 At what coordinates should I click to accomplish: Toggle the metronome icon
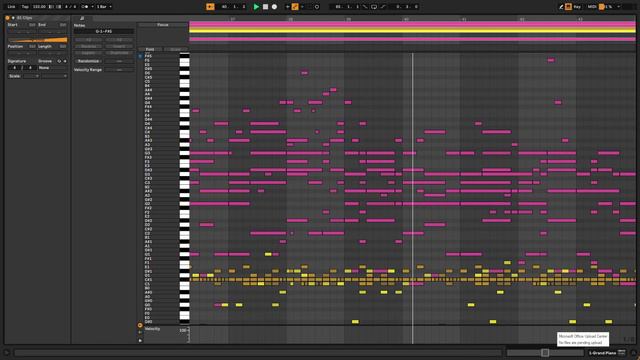click(84, 7)
